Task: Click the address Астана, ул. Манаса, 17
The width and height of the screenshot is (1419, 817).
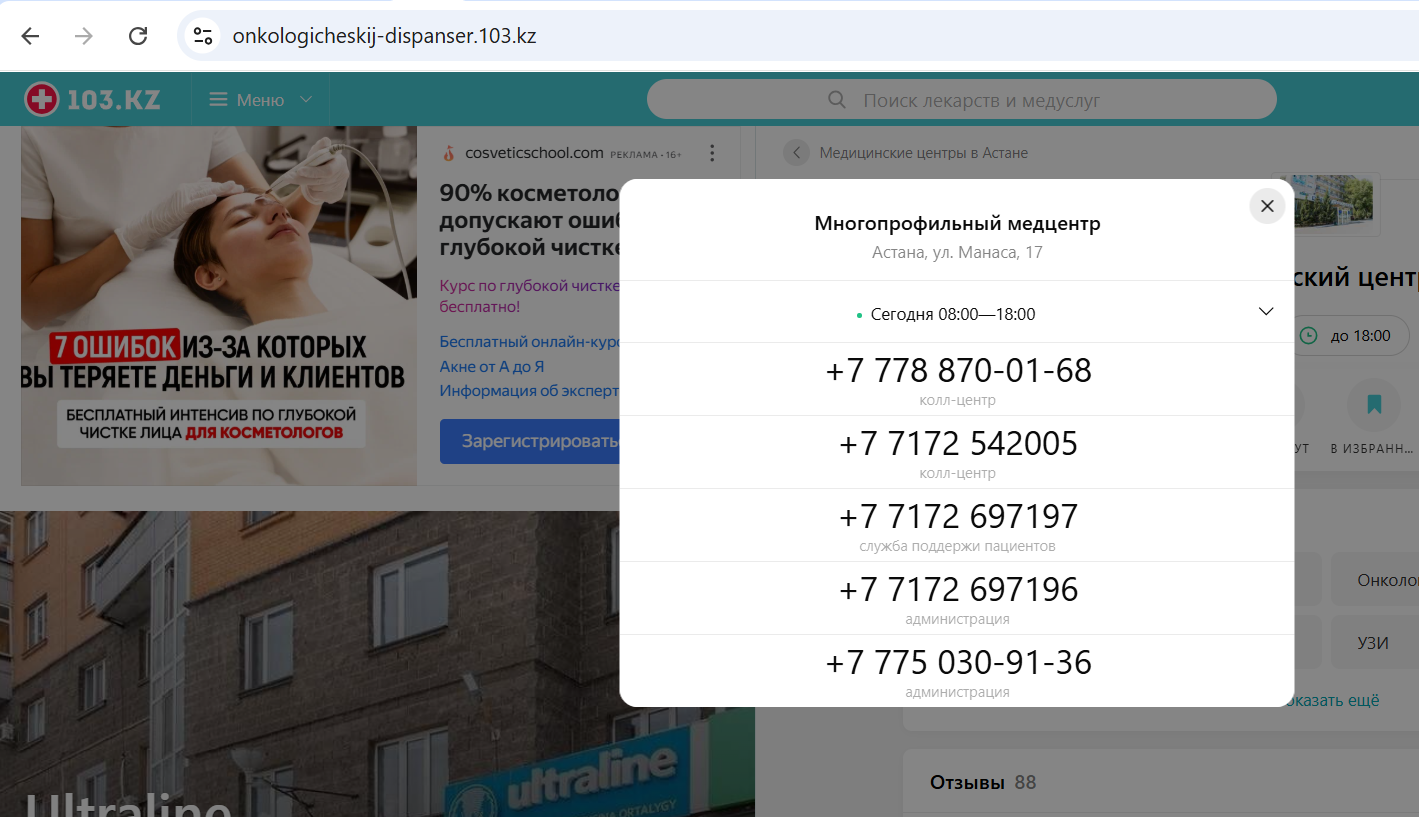Action: 957,252
